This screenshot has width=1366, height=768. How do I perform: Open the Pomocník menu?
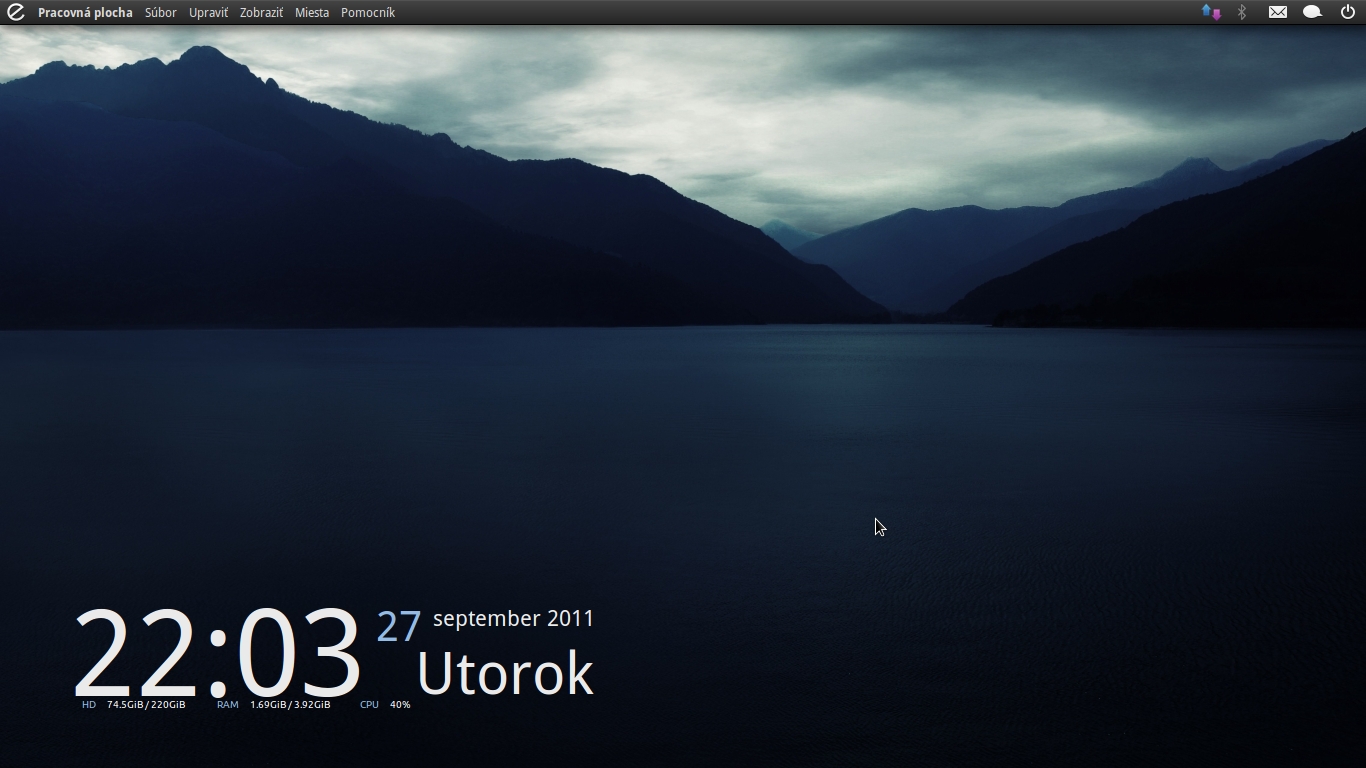(368, 12)
